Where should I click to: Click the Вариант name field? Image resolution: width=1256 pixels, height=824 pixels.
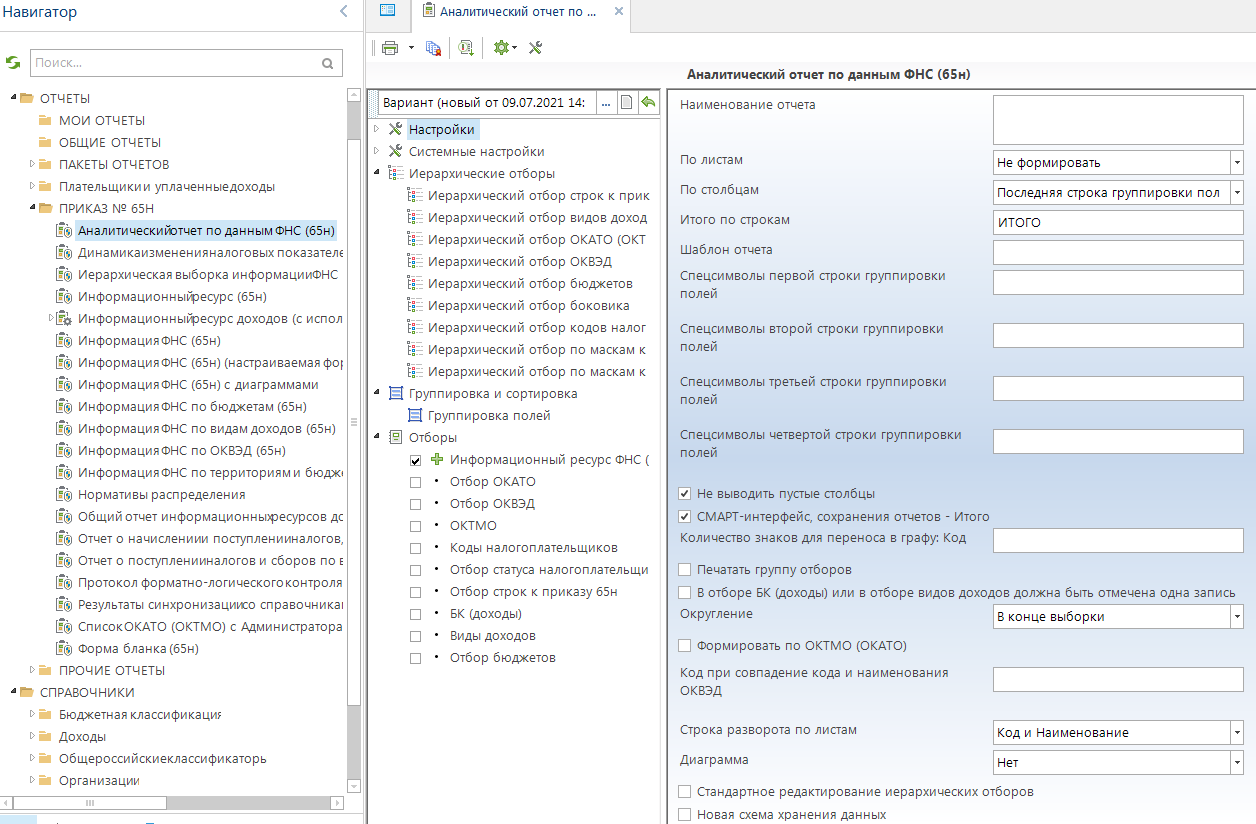click(488, 102)
